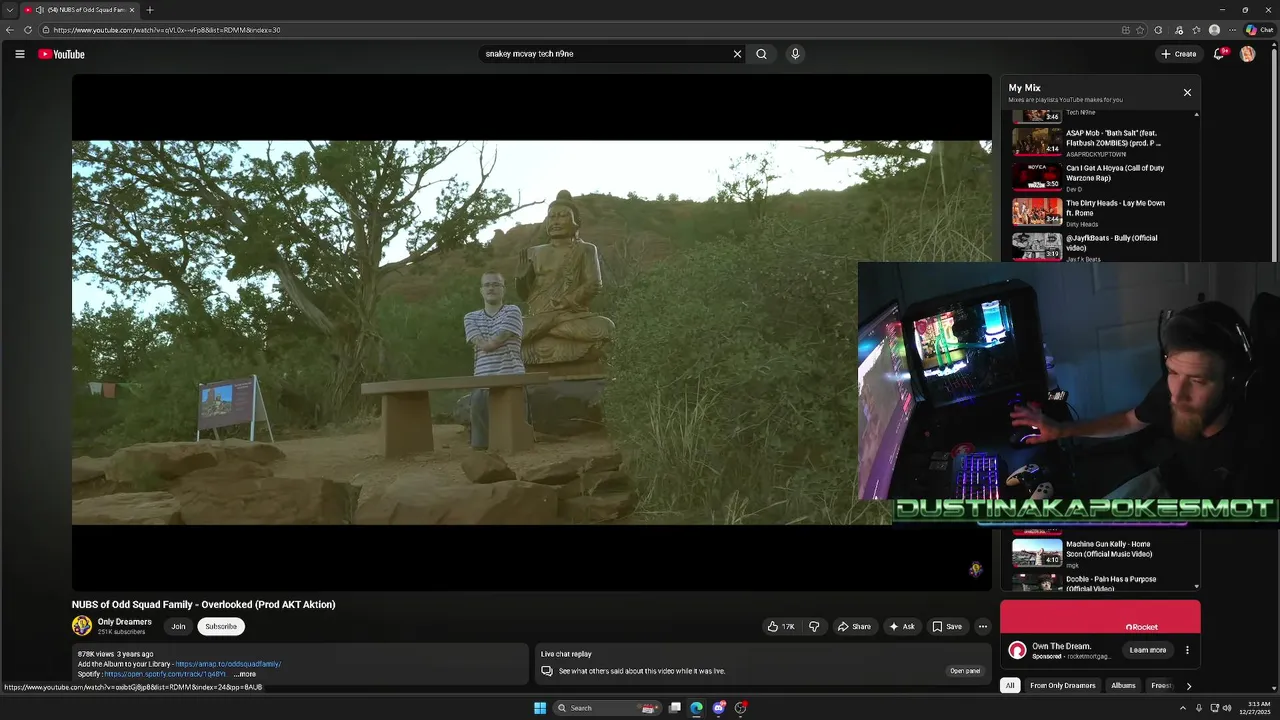Image resolution: width=1280 pixels, height=720 pixels.
Task: Open a new browser tab
Action: pyautogui.click(x=150, y=10)
